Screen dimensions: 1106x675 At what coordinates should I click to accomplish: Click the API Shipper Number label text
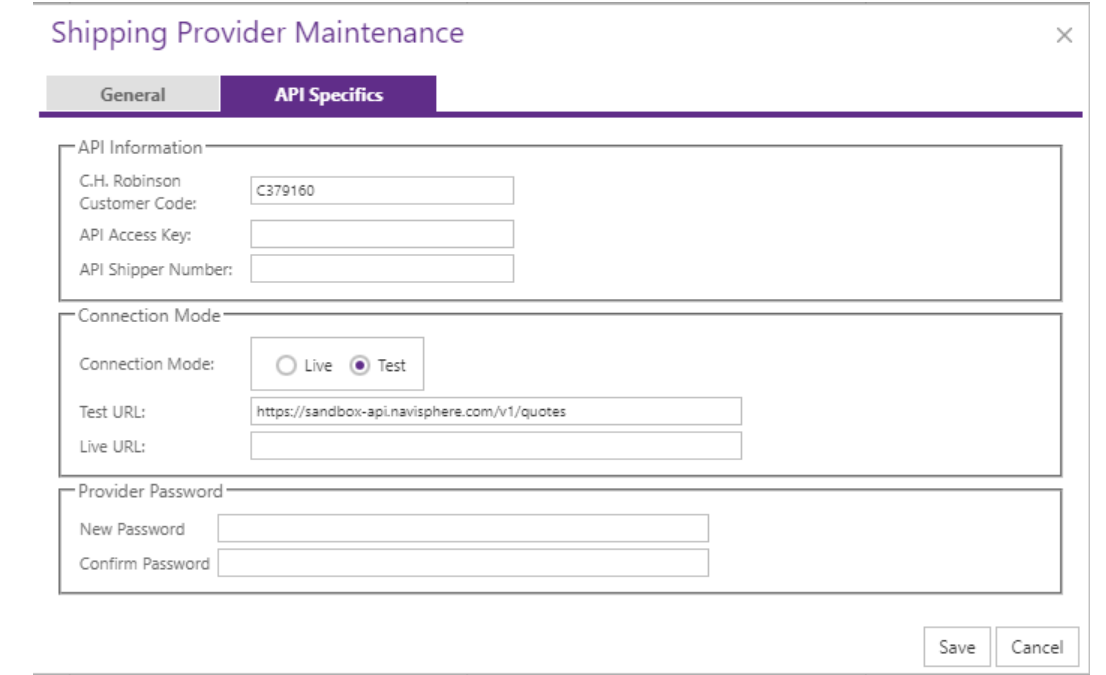pos(155,269)
